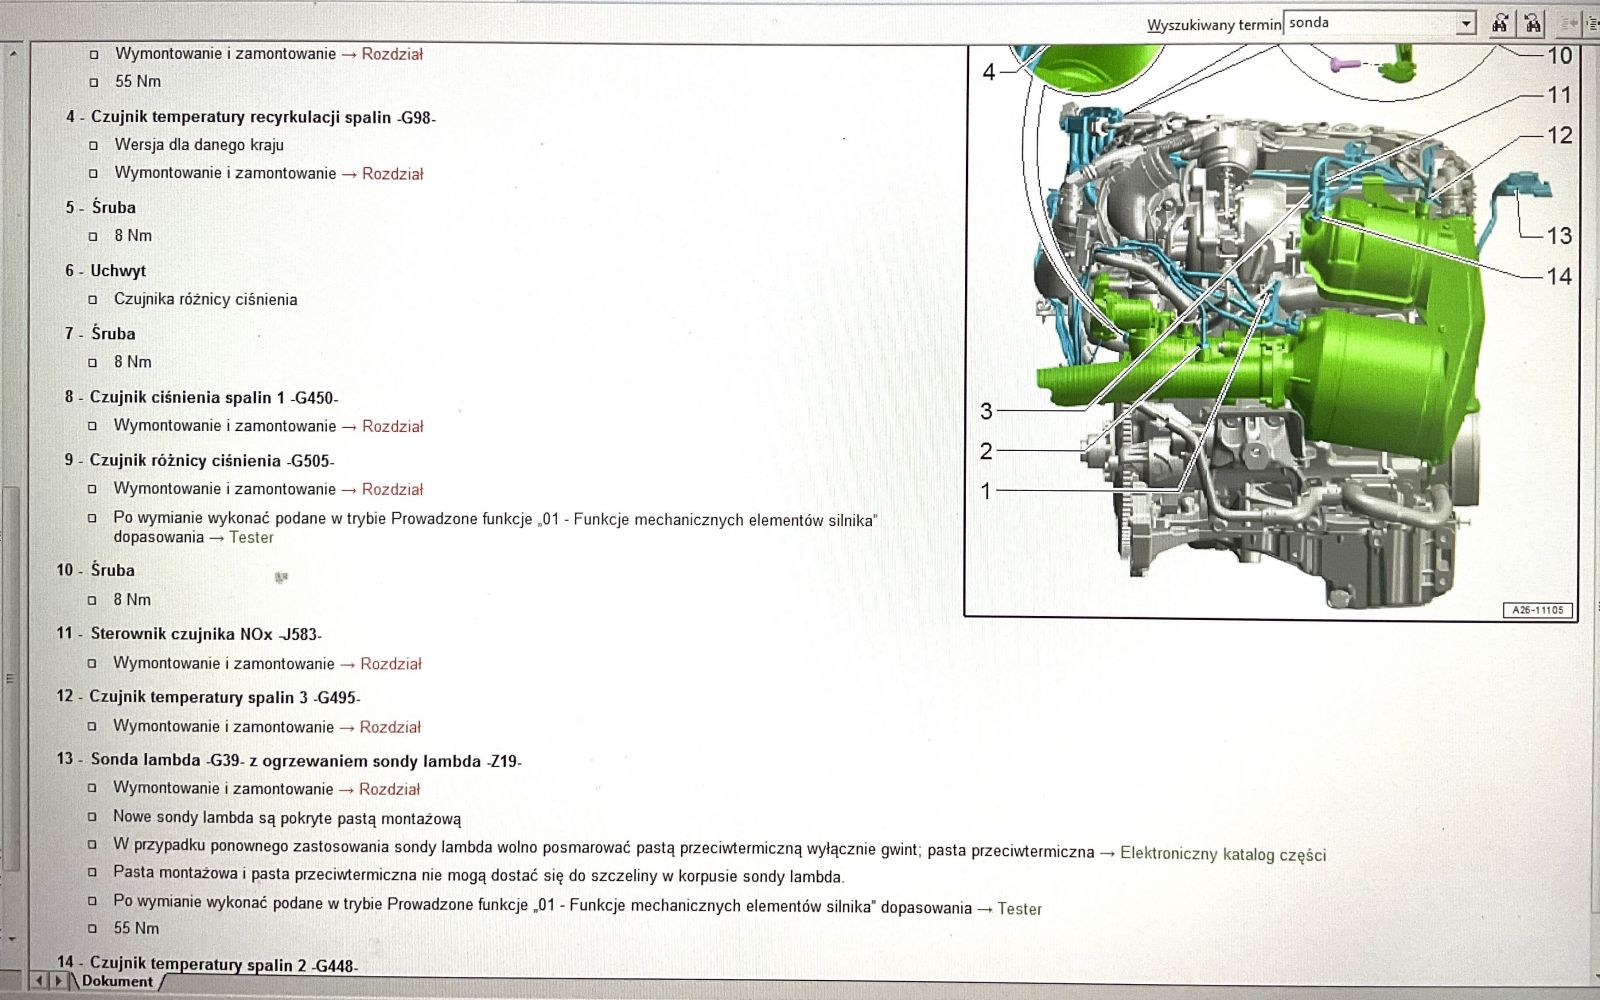Click heading "Czujnik ciśnienia spalin 1 -G450-"
Screen dimensions: 1600x1000
pyautogui.click(x=214, y=397)
